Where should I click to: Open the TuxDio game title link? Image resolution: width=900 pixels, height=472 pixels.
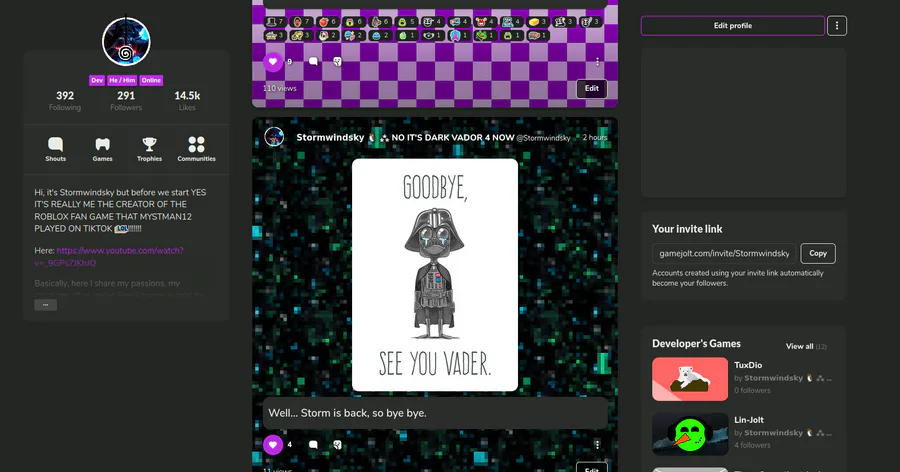pos(748,365)
